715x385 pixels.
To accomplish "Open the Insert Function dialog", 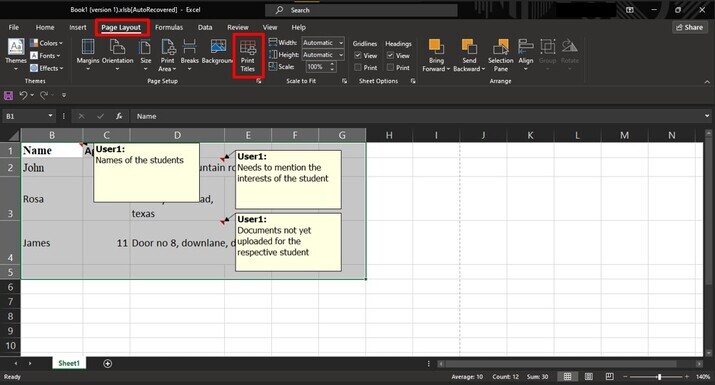I will pyautogui.click(x=119, y=116).
